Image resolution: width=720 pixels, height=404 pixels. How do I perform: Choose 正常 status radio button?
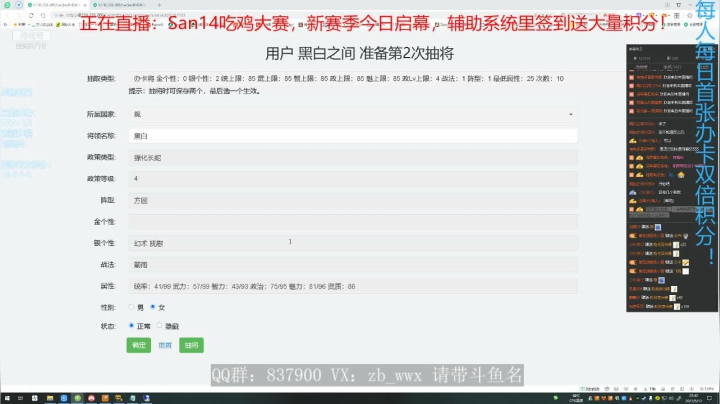[x=131, y=325]
